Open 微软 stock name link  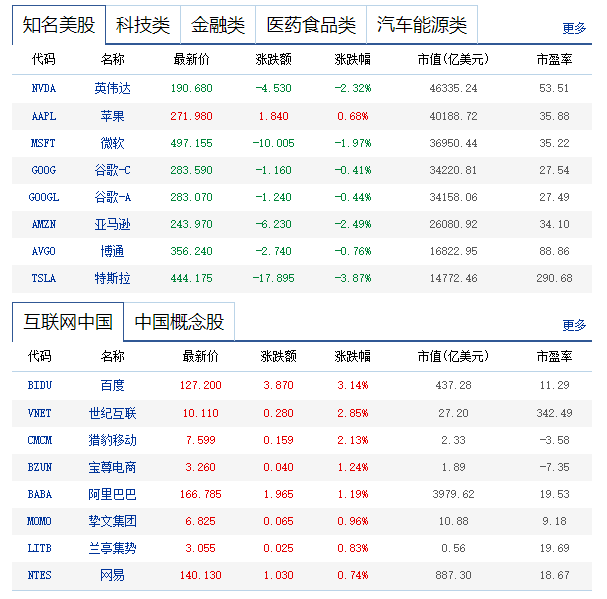click(112, 143)
